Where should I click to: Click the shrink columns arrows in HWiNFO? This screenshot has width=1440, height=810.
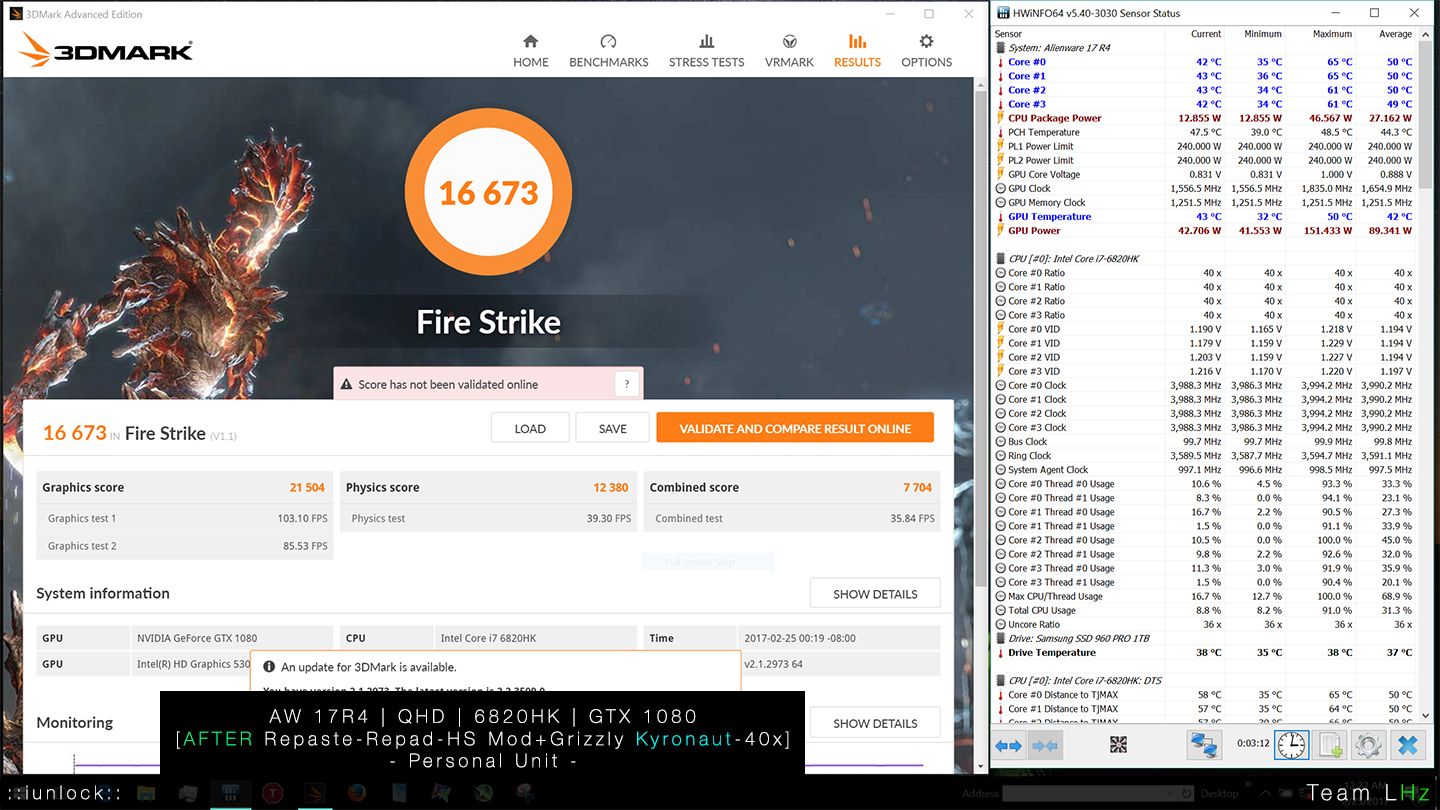[x=1045, y=745]
